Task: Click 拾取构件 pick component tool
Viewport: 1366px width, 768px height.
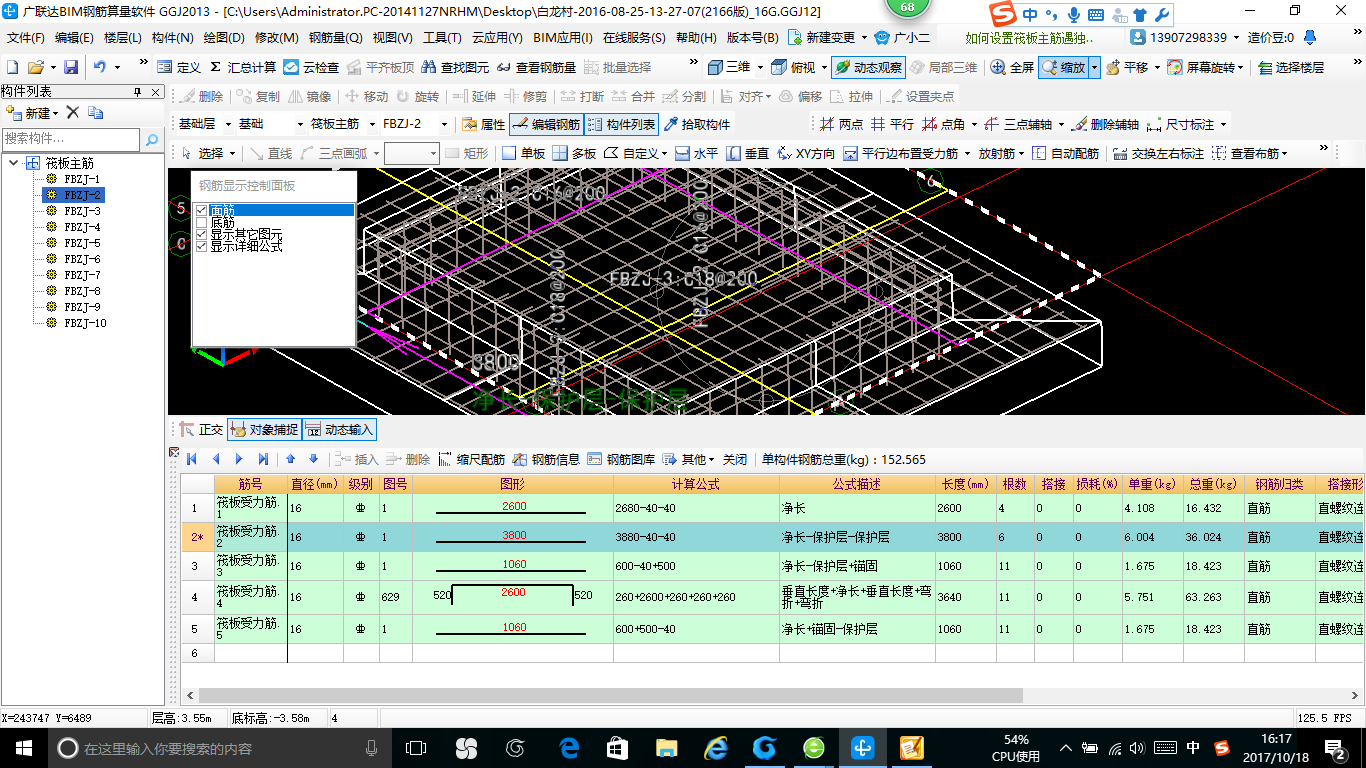Action: [x=697, y=125]
